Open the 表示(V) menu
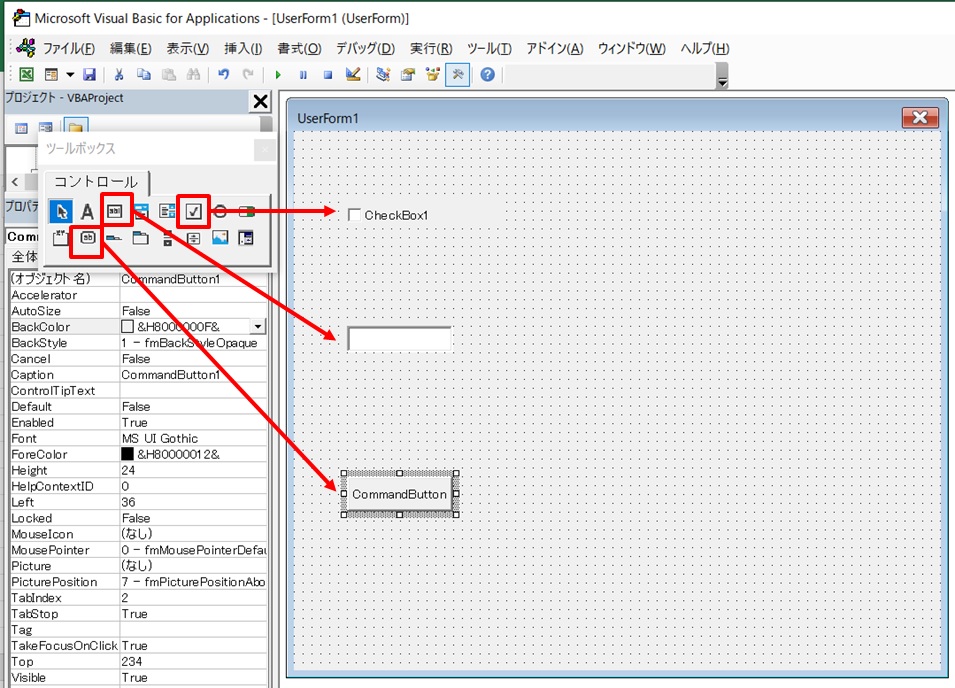The width and height of the screenshot is (955, 688). click(x=188, y=48)
